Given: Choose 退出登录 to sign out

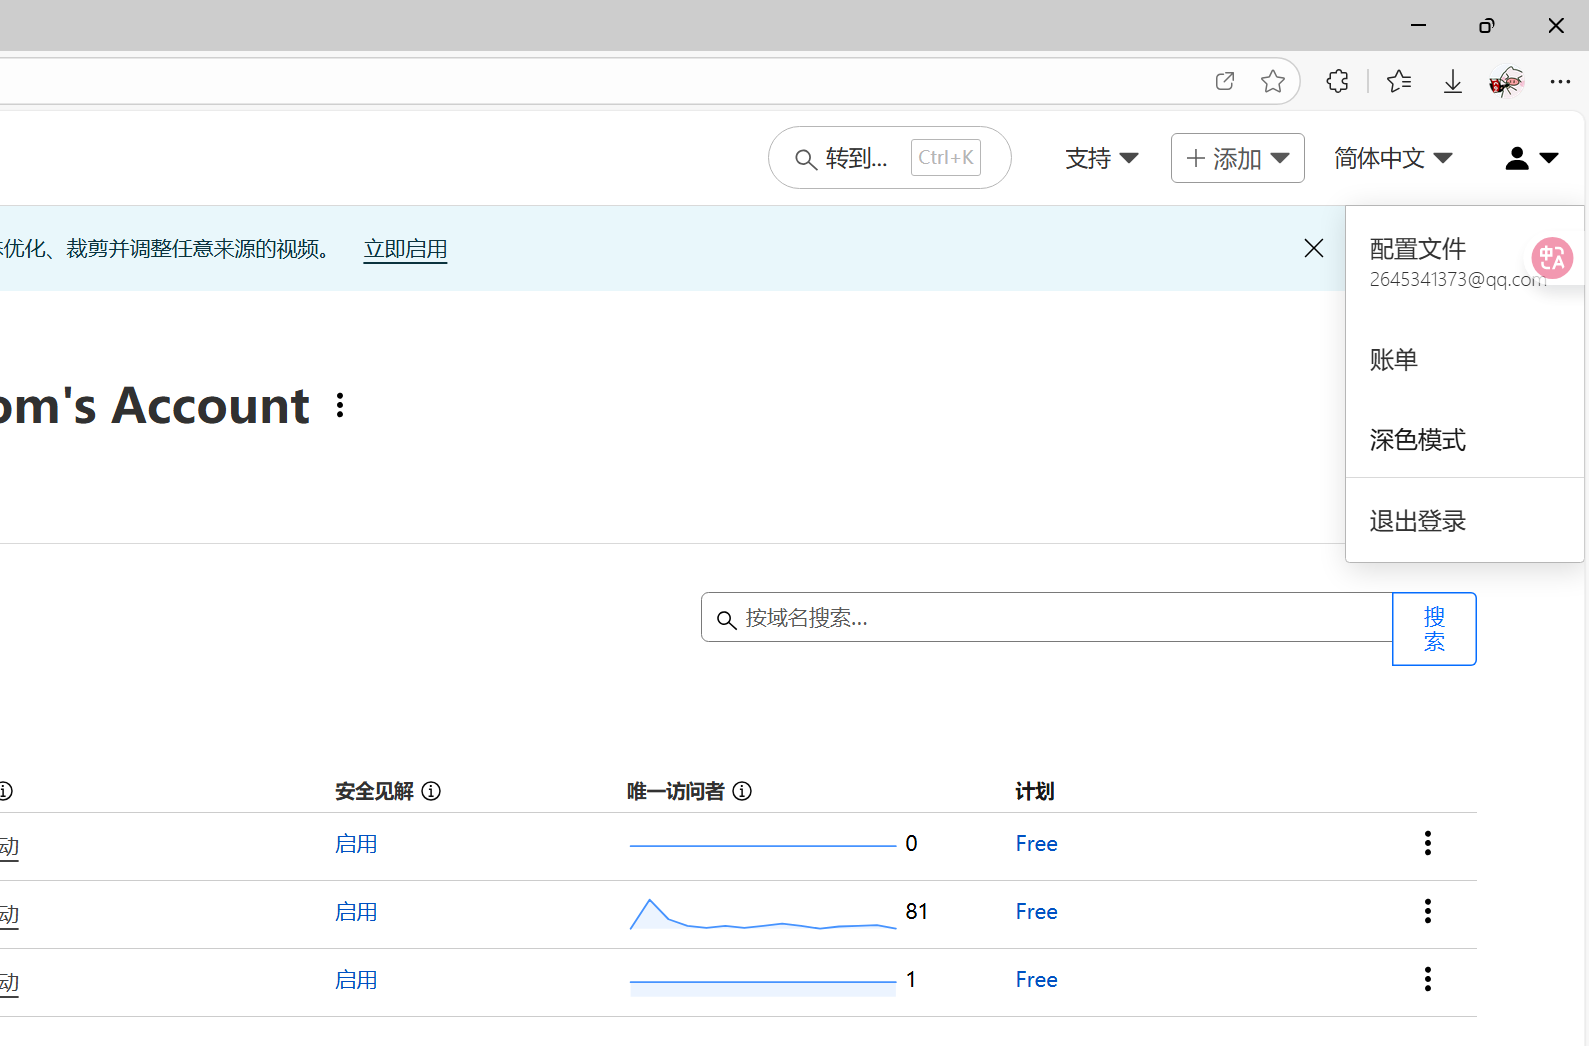Looking at the screenshot, I should [x=1417, y=521].
